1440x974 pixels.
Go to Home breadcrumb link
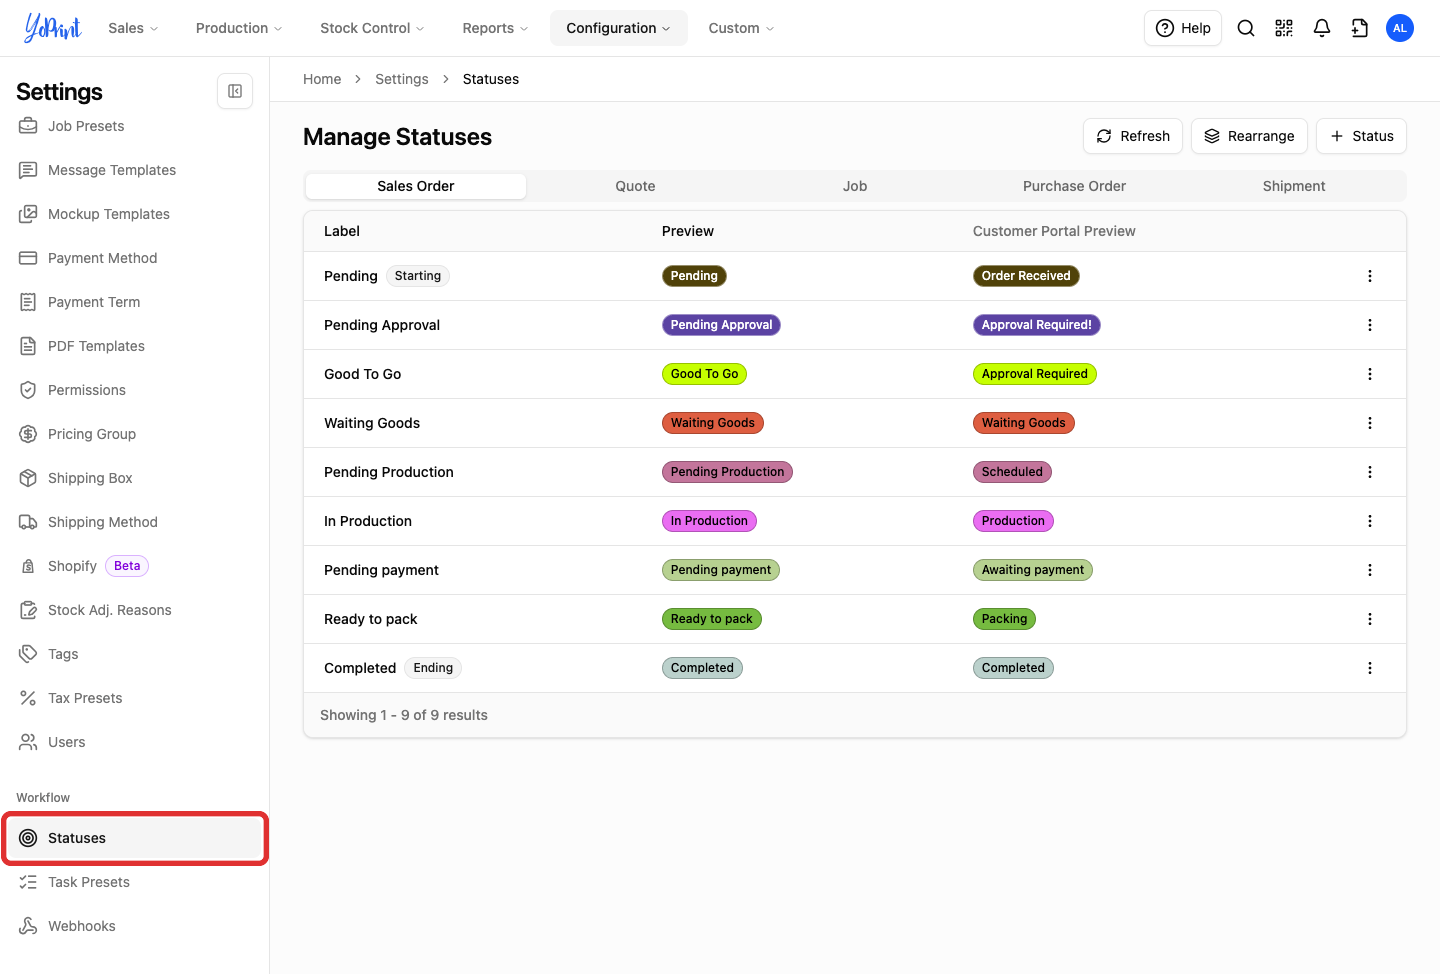[322, 79]
